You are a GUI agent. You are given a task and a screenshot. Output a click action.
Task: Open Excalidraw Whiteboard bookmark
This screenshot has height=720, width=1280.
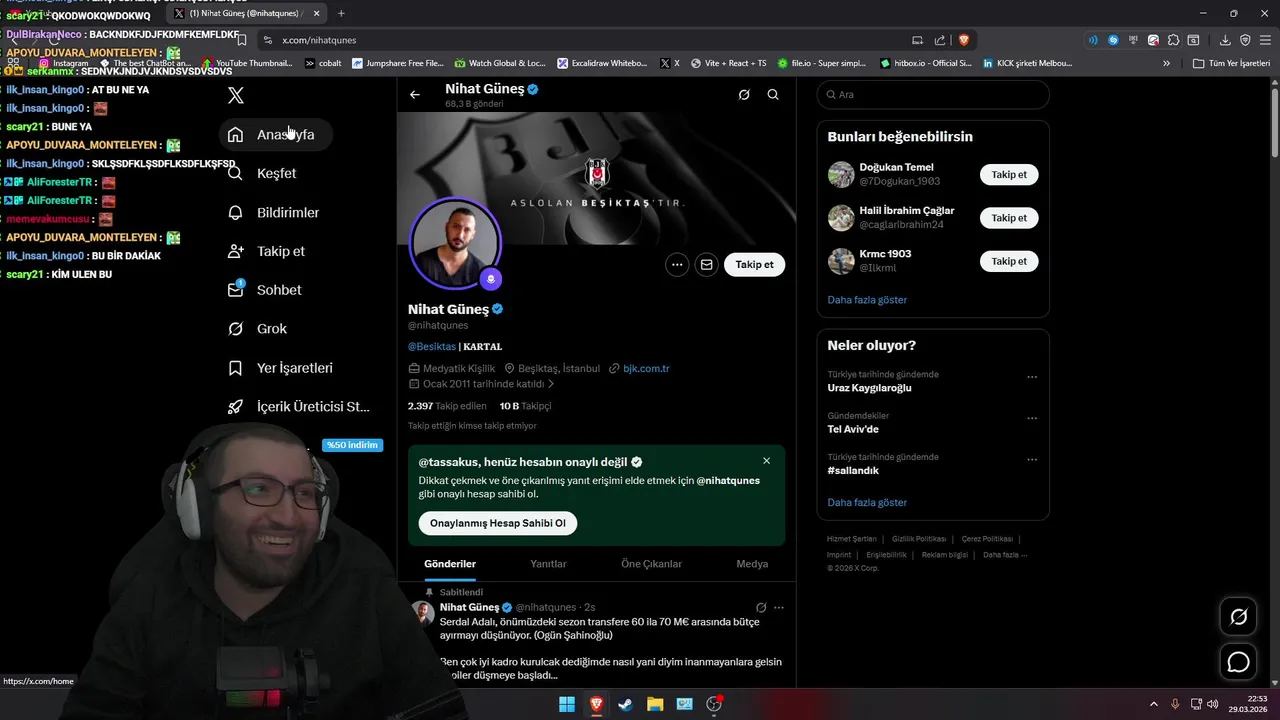pos(603,63)
